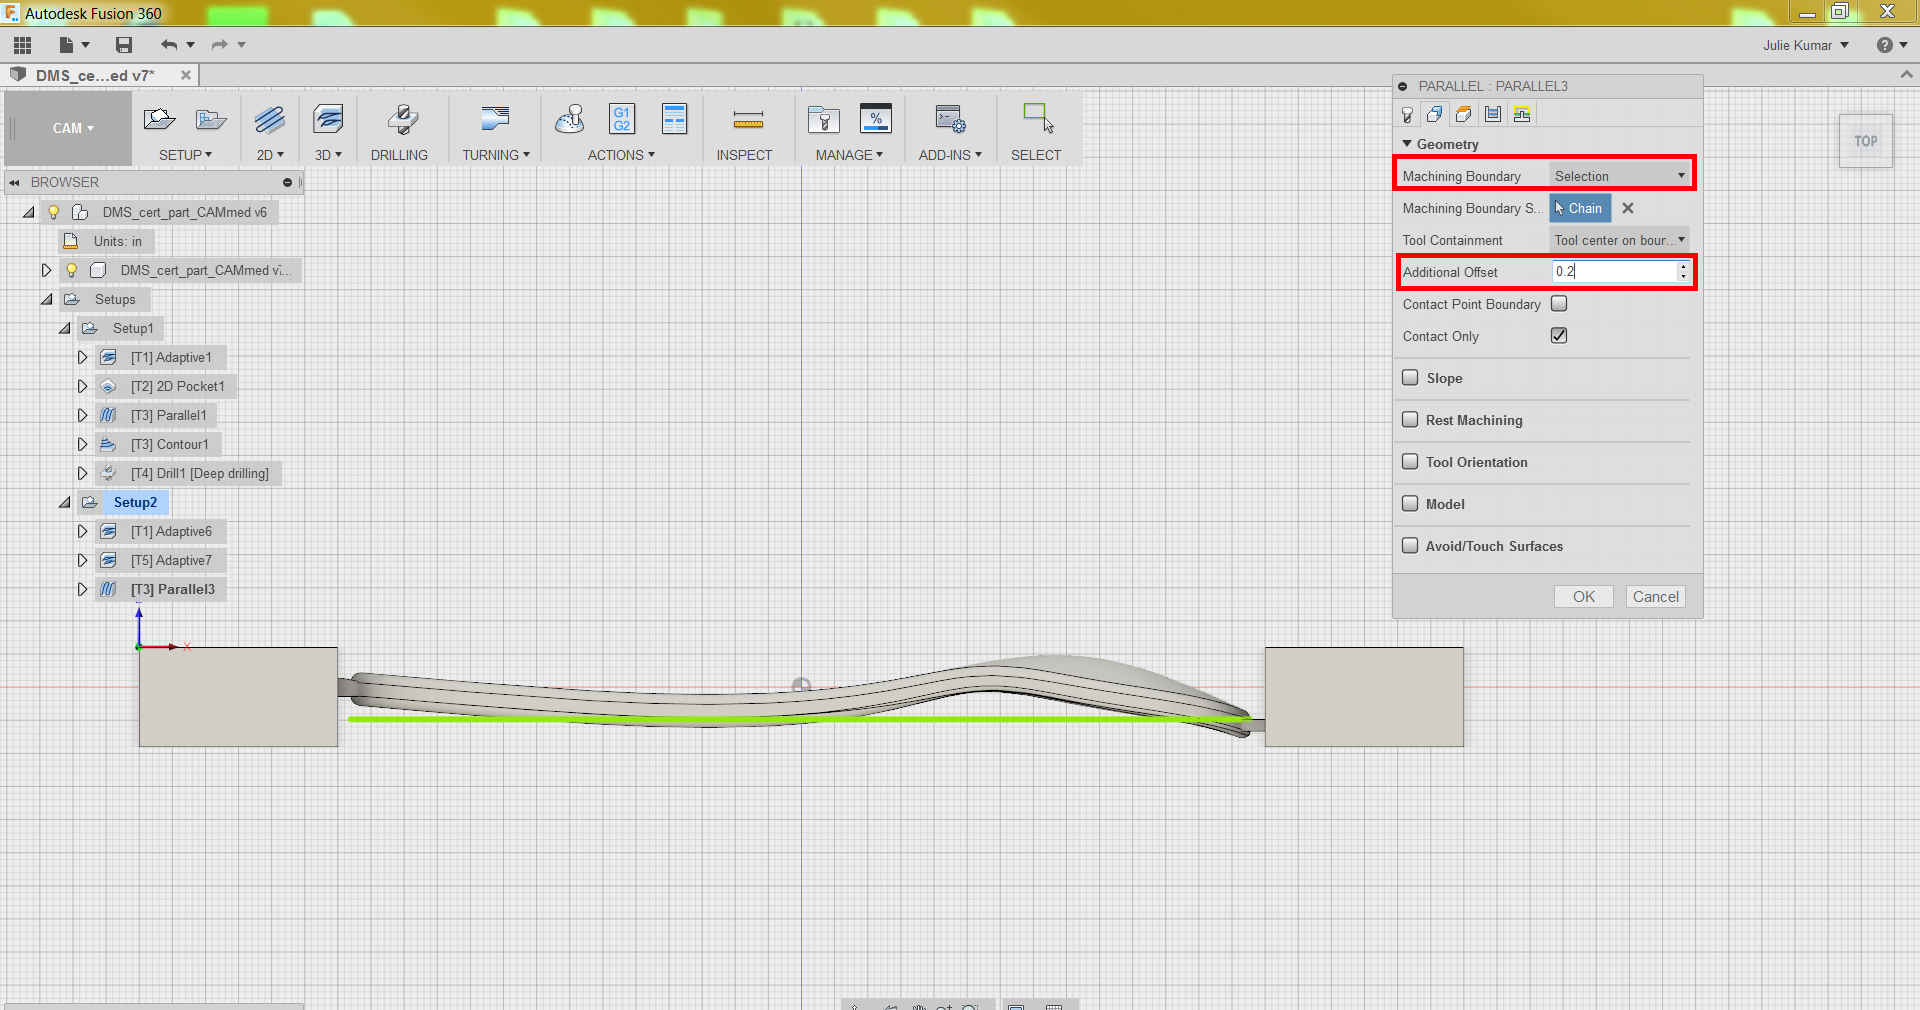Click the New Setup icon

[x=159, y=120]
